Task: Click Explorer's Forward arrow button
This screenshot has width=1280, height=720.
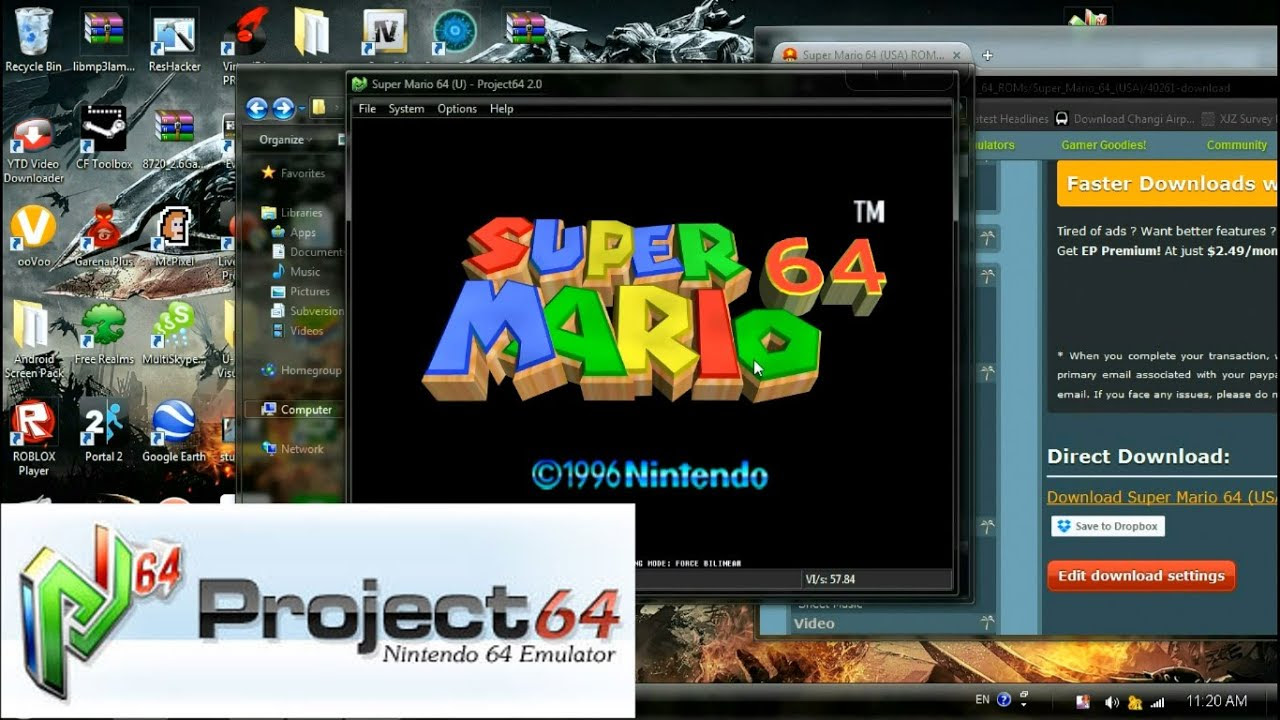Action: [x=284, y=108]
